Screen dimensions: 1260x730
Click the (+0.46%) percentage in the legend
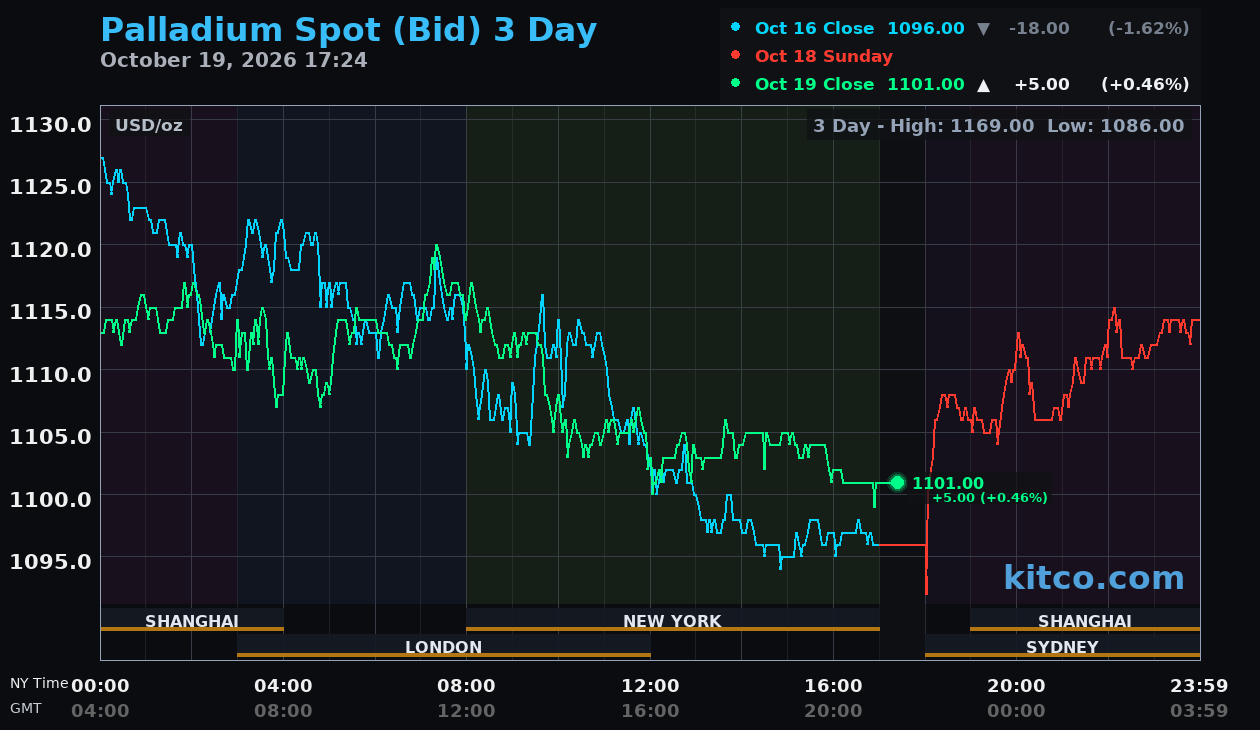(x=1145, y=85)
